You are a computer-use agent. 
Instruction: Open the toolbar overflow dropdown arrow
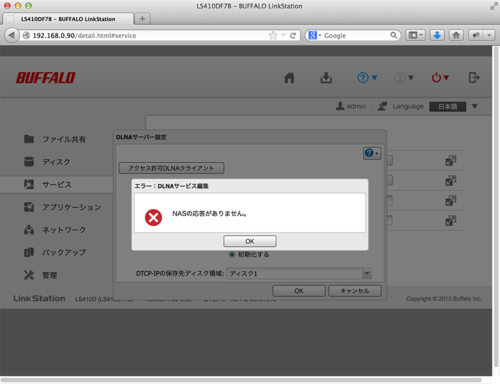489,35
